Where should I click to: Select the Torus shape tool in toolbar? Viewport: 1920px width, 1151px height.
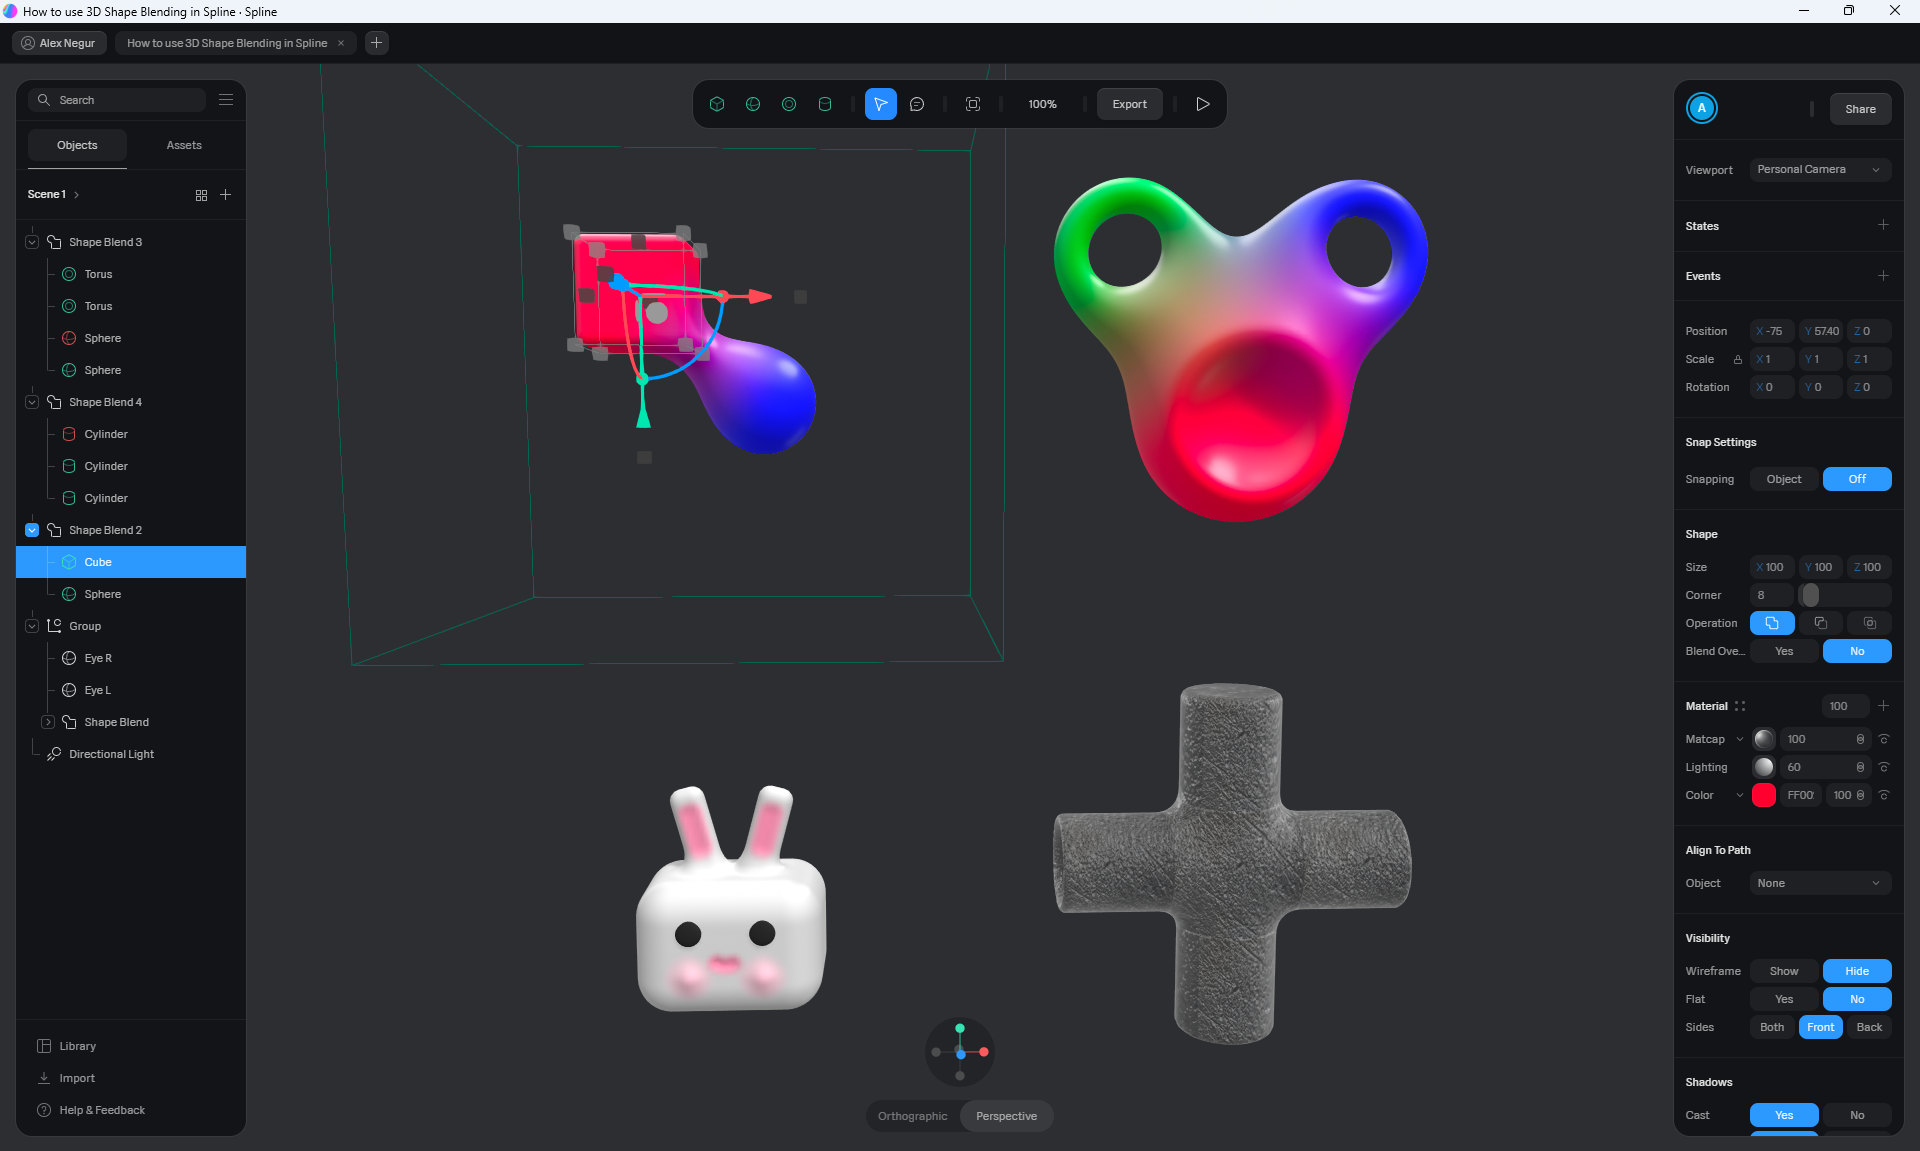(x=789, y=104)
